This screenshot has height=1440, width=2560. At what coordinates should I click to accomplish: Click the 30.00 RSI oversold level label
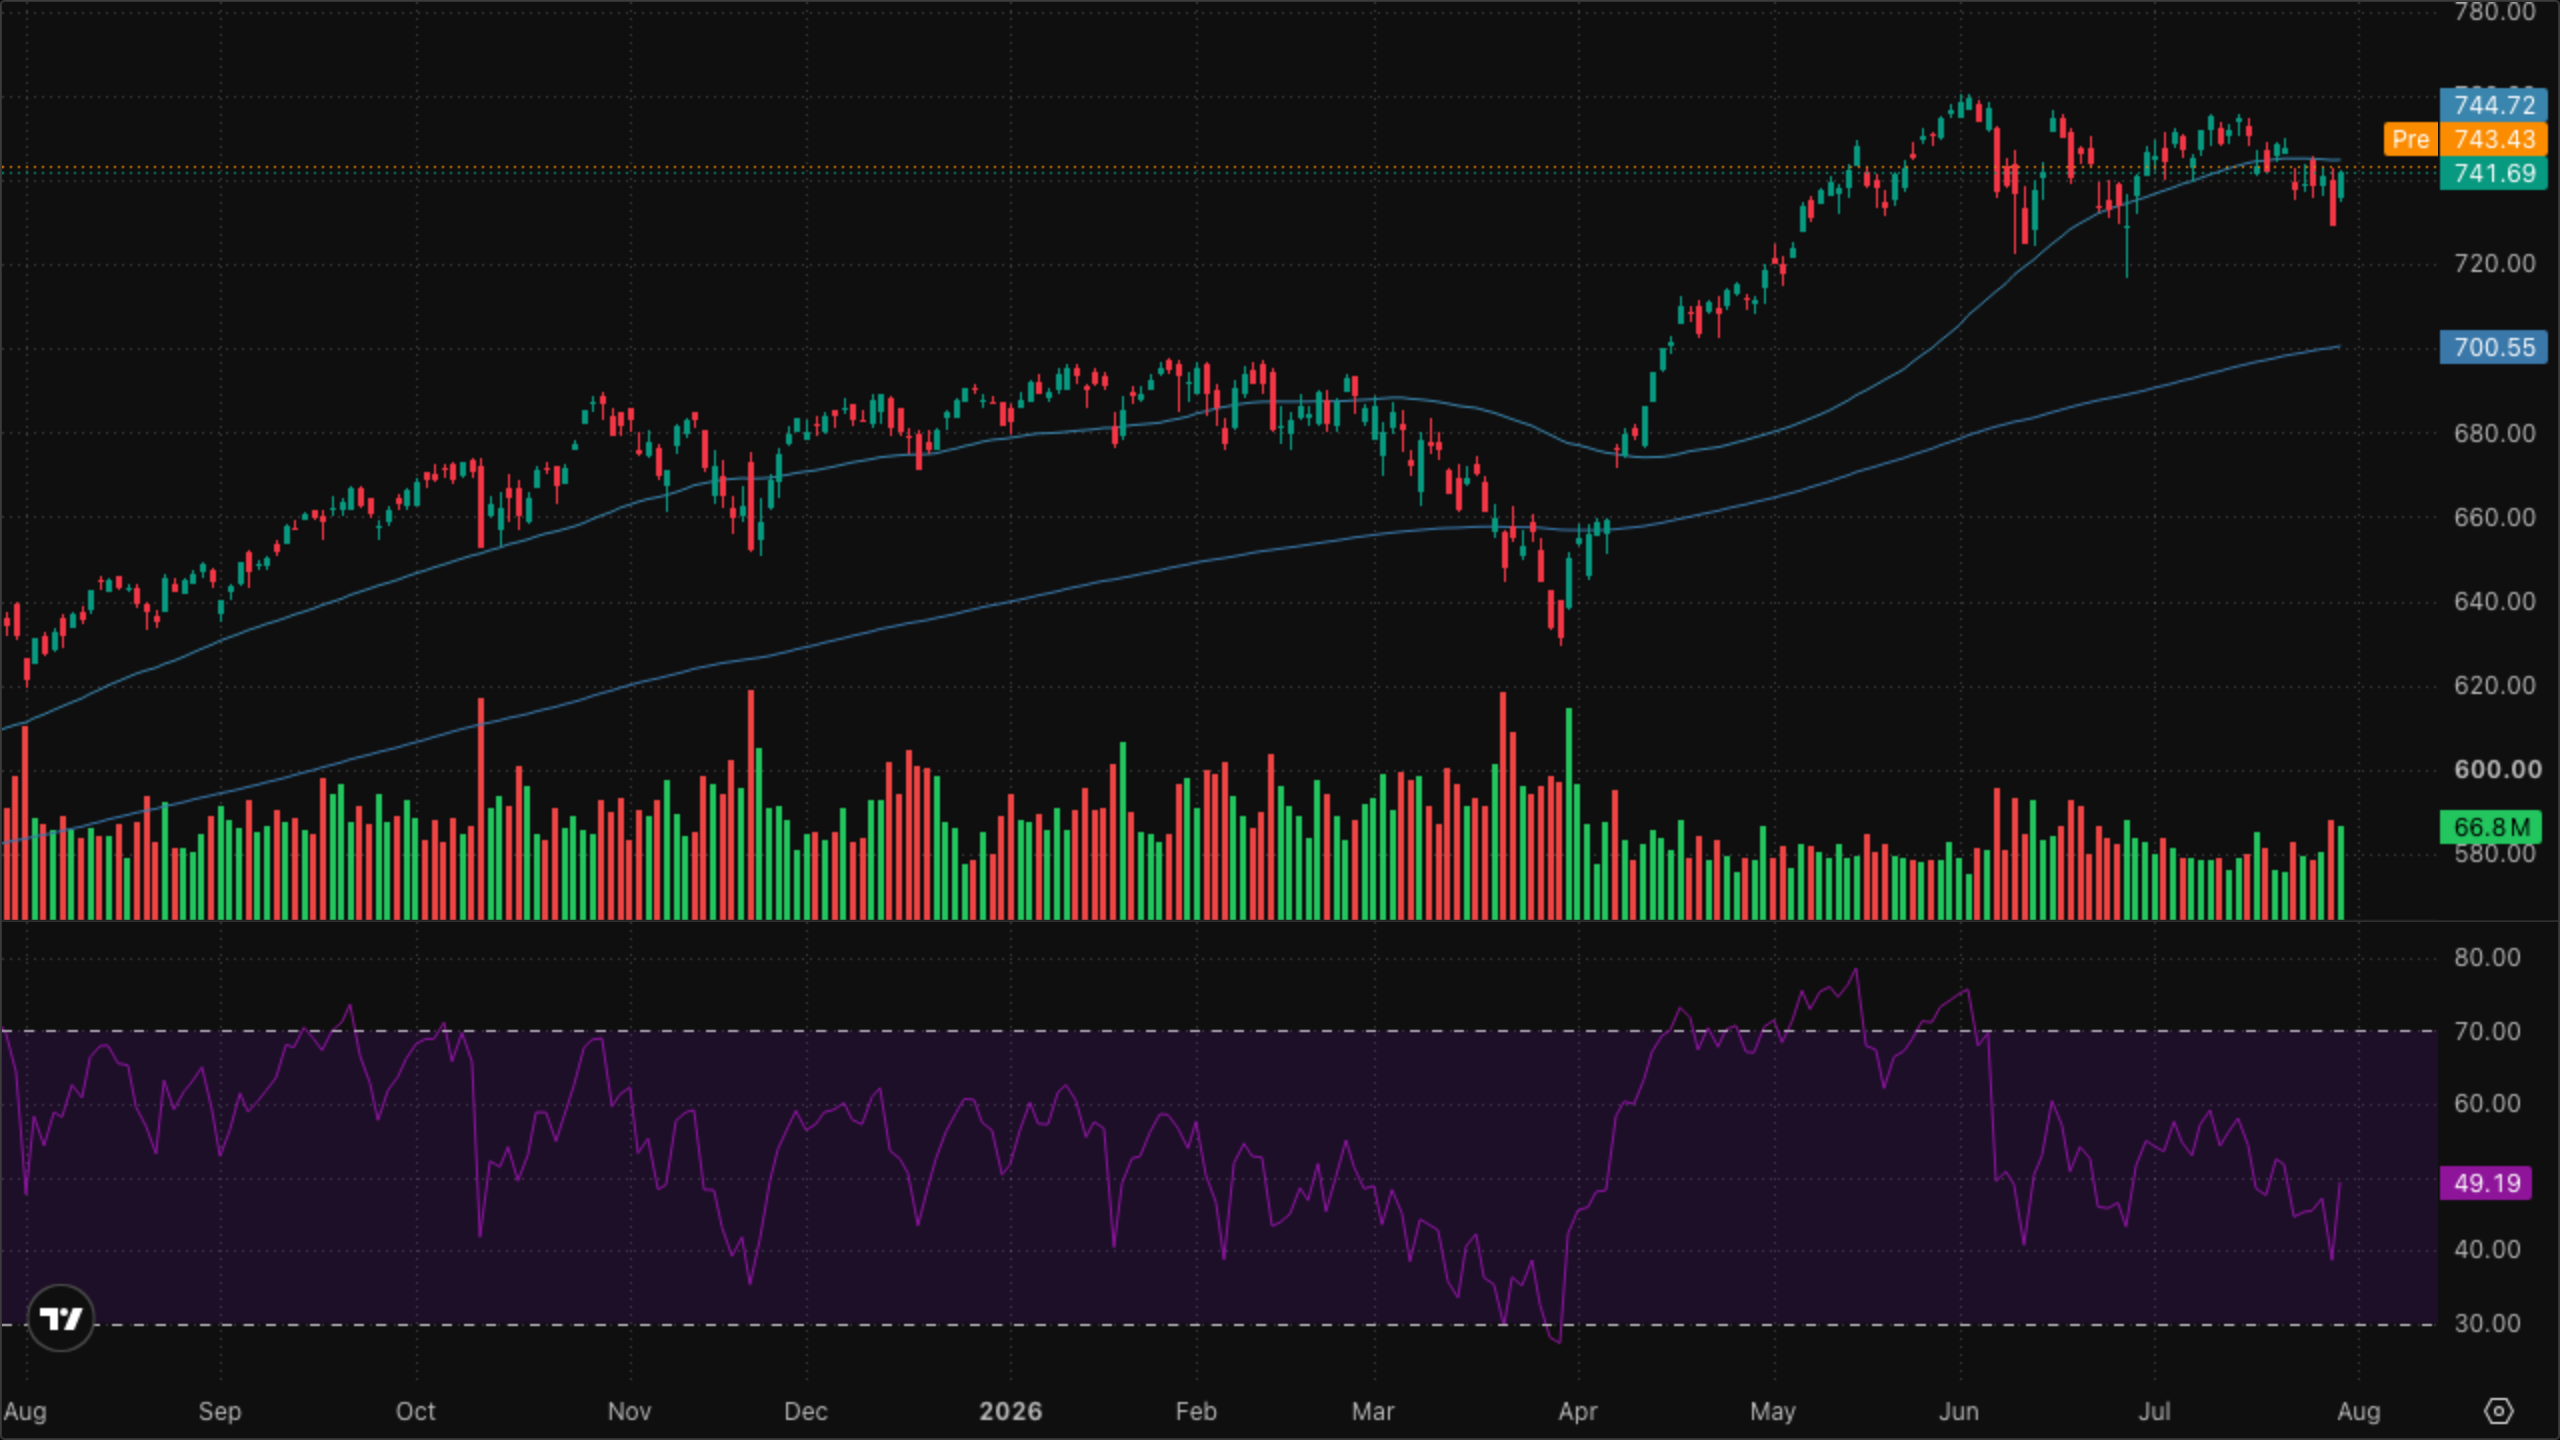pyautogui.click(x=2487, y=1323)
